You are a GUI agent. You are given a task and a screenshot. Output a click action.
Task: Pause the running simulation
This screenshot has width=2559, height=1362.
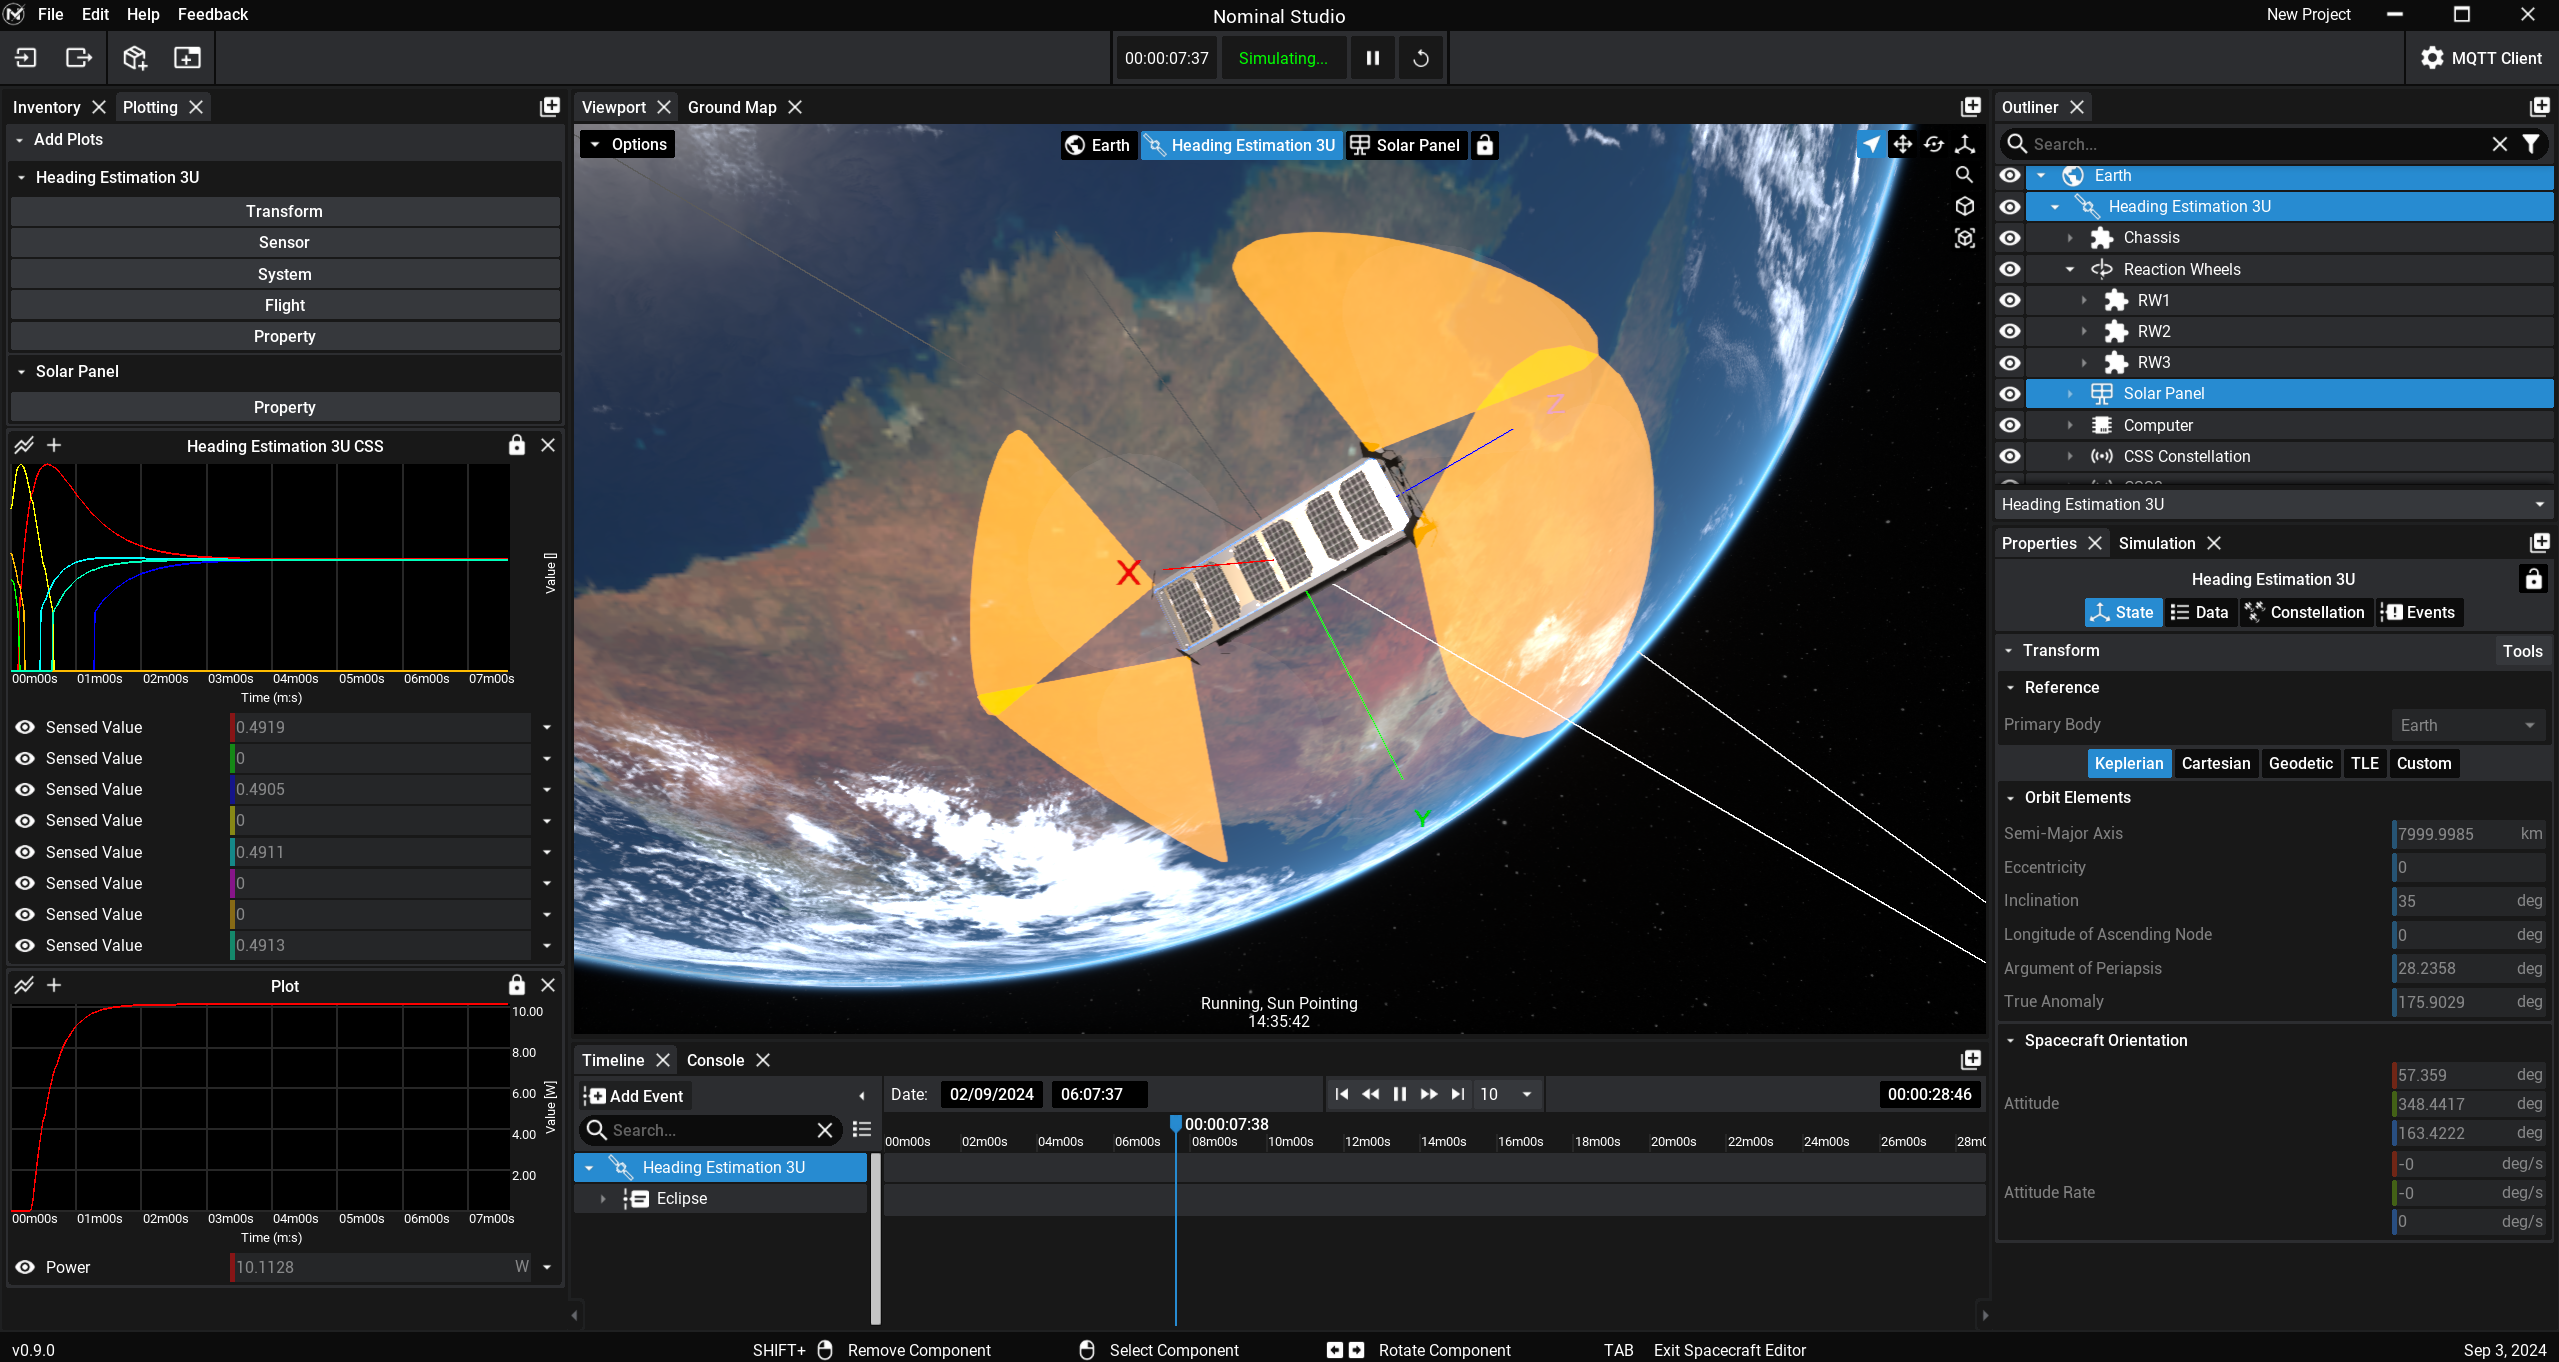click(x=1373, y=58)
